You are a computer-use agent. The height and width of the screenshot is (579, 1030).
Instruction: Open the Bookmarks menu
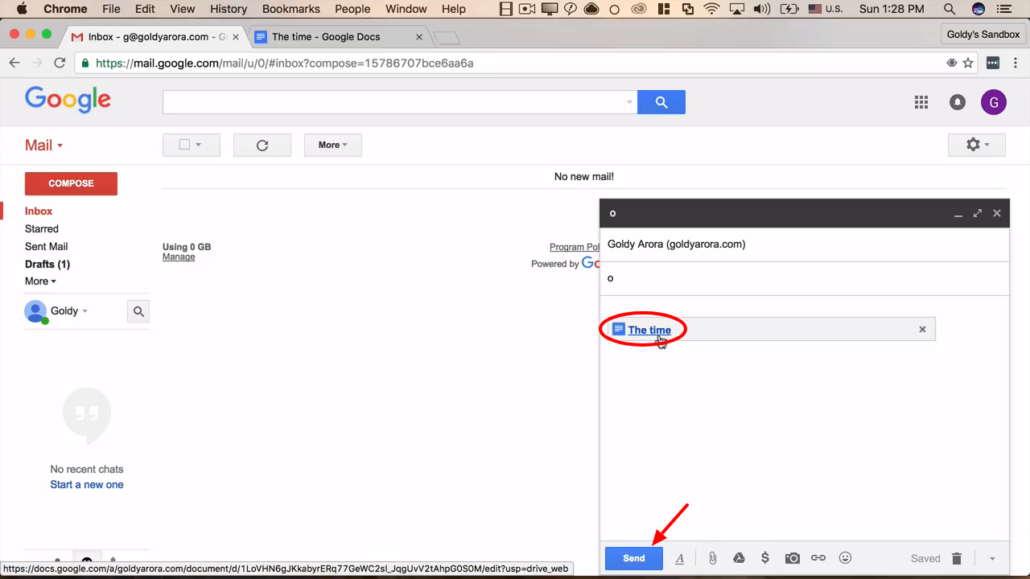tap(291, 9)
